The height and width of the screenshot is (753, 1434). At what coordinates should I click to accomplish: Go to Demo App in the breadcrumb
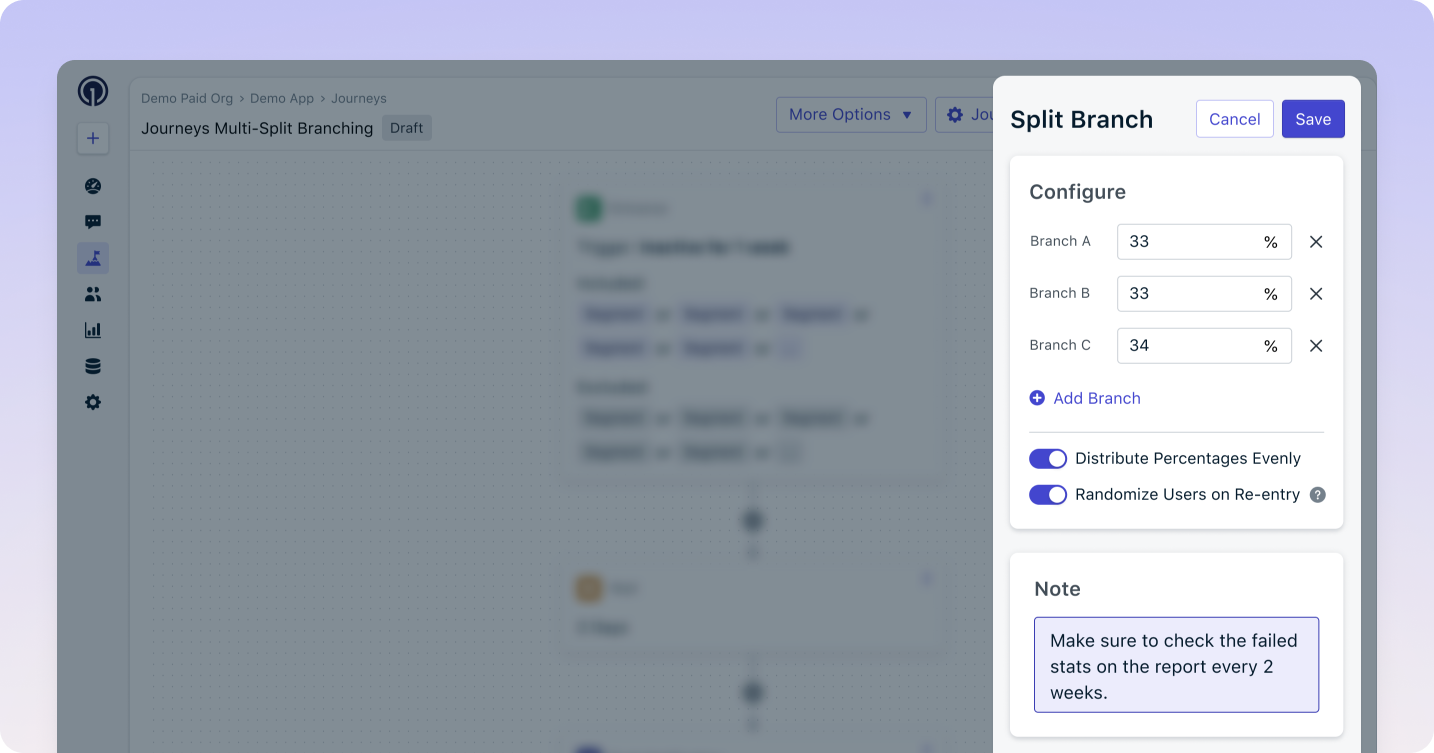click(281, 99)
